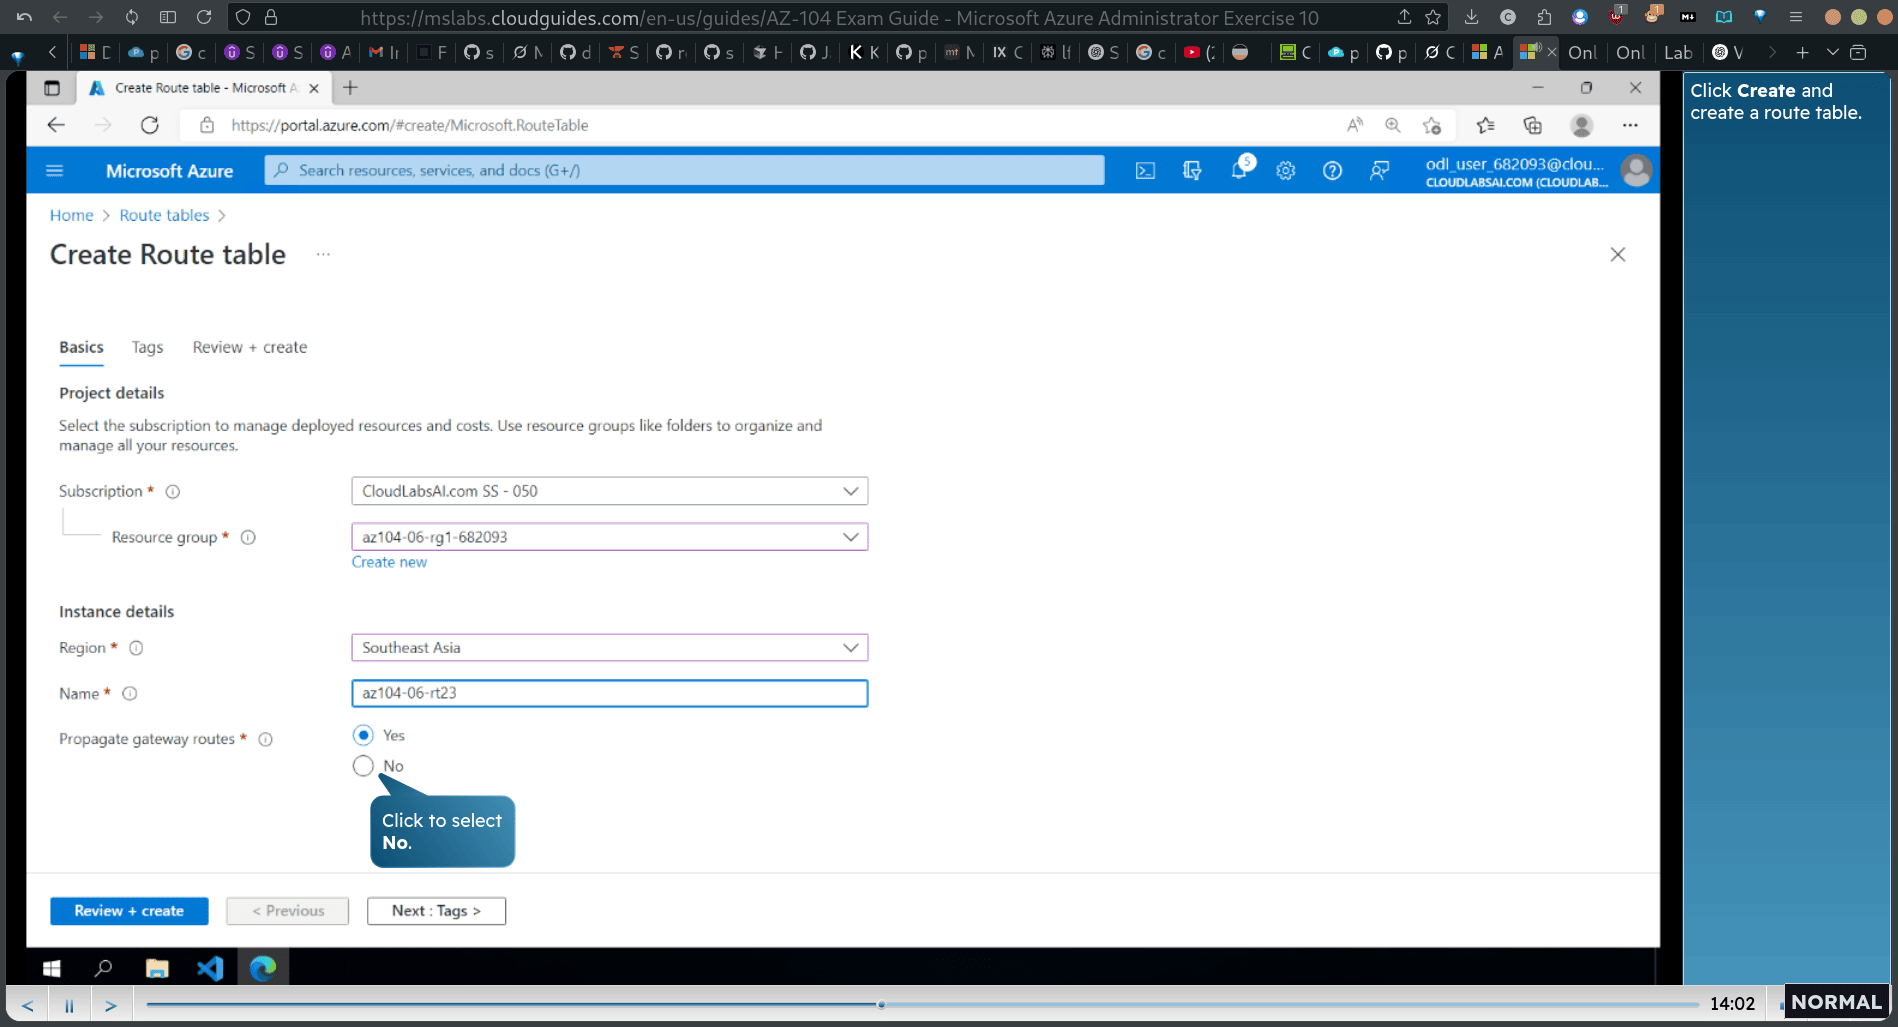The height and width of the screenshot is (1027, 1898).
Task: Pause the guide playback
Action: point(69,1005)
